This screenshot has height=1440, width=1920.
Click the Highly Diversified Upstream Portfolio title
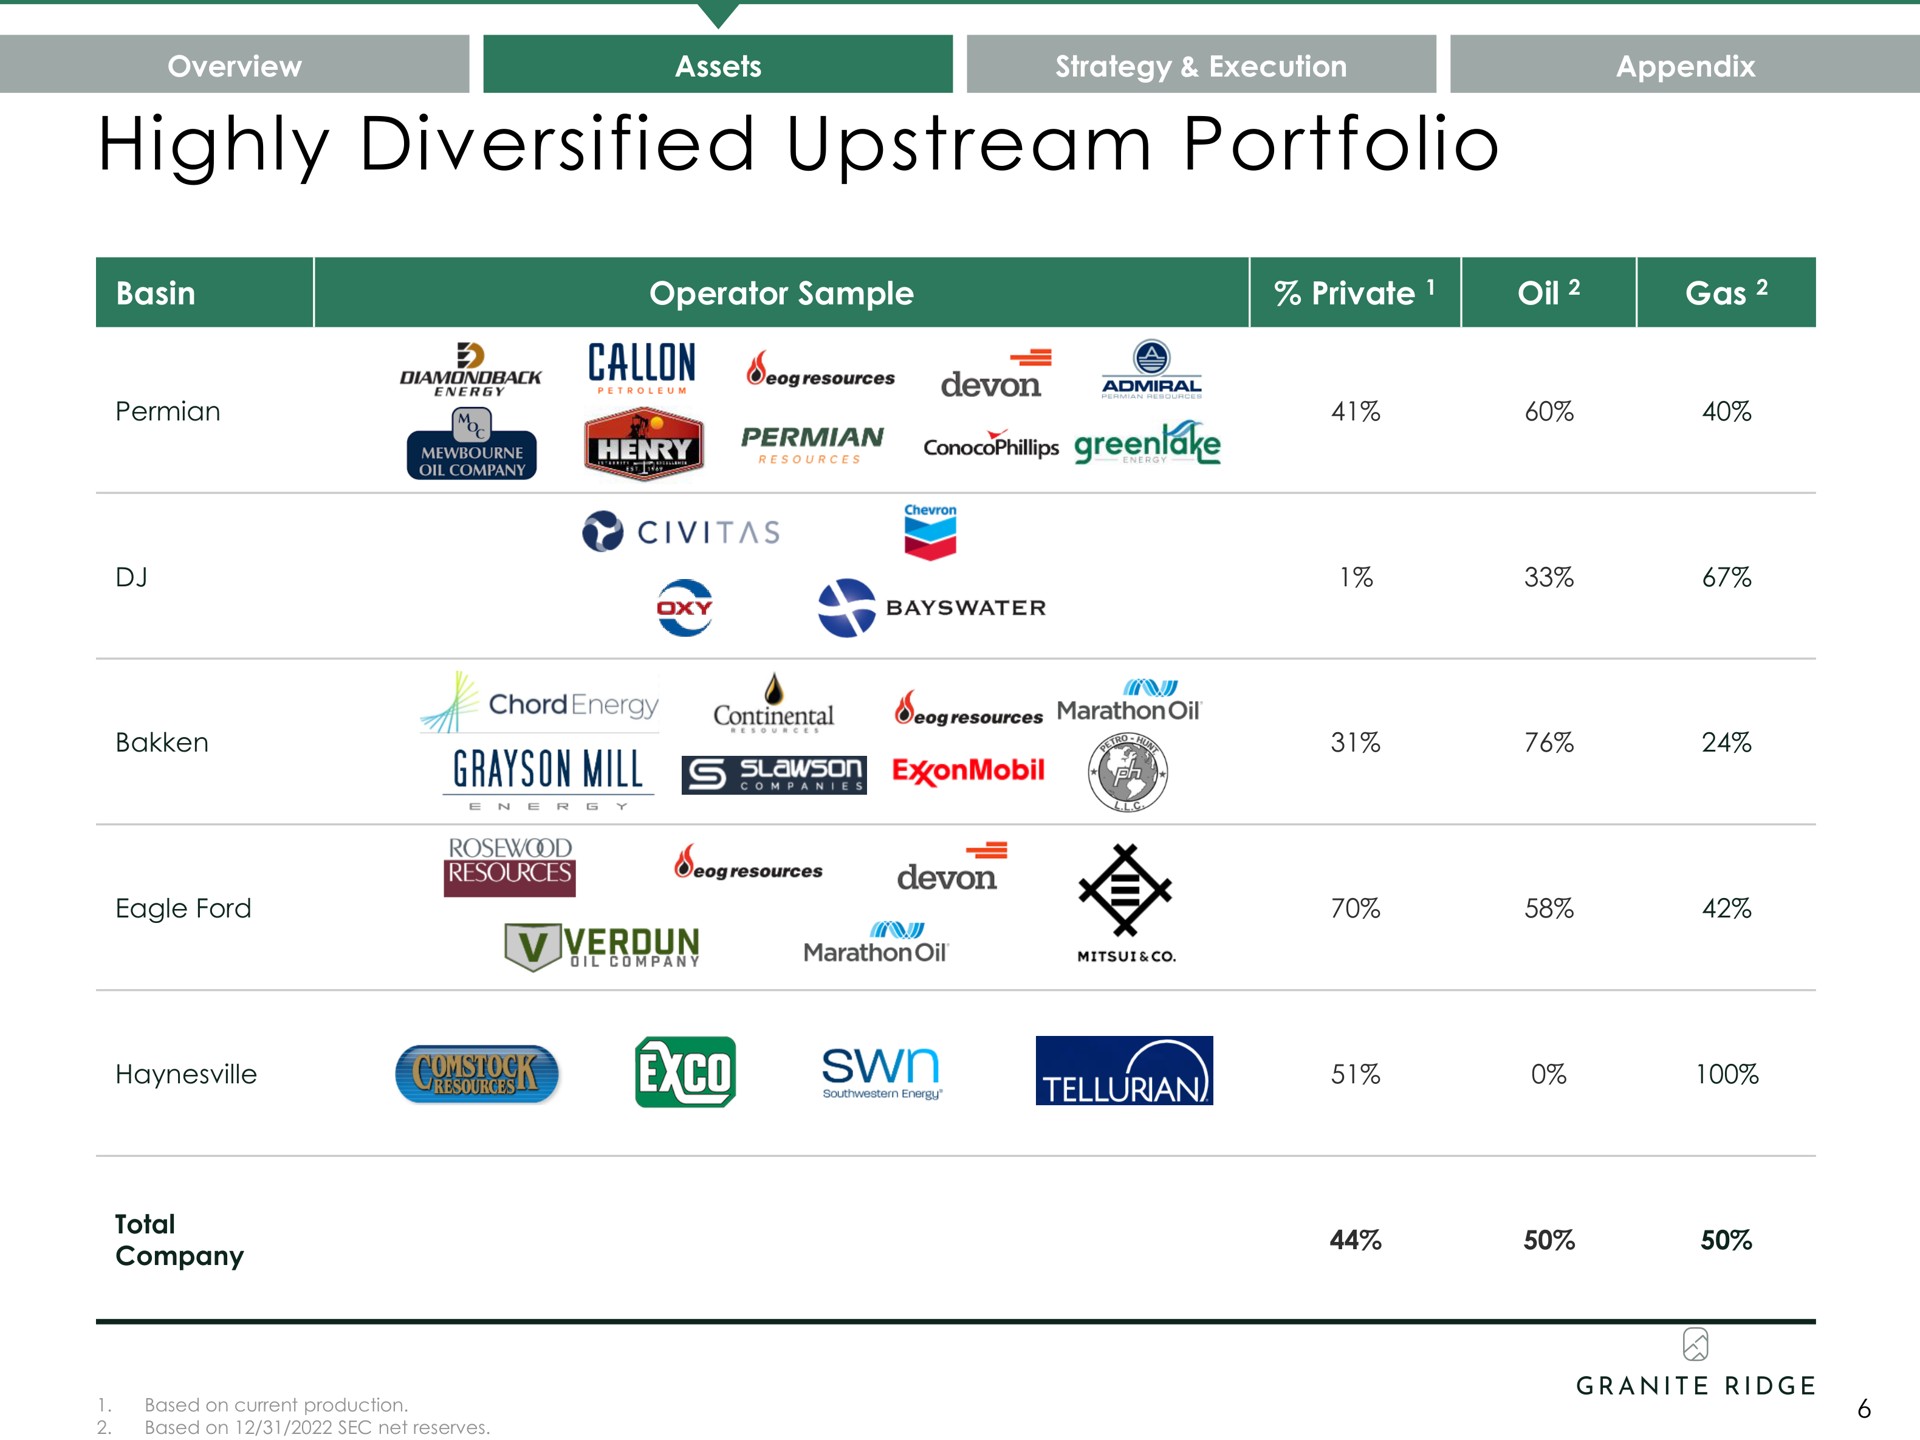coord(798,146)
